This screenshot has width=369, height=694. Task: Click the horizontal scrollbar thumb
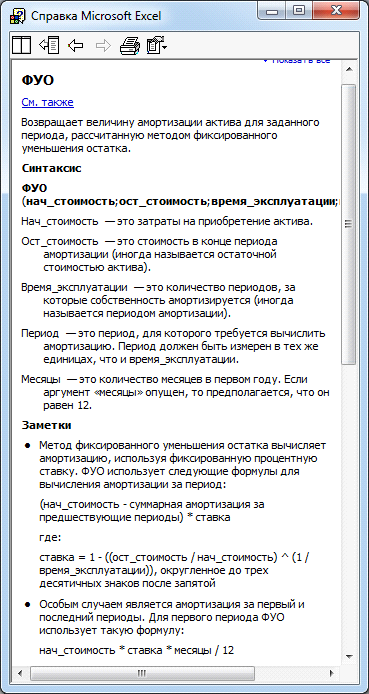coord(142,673)
